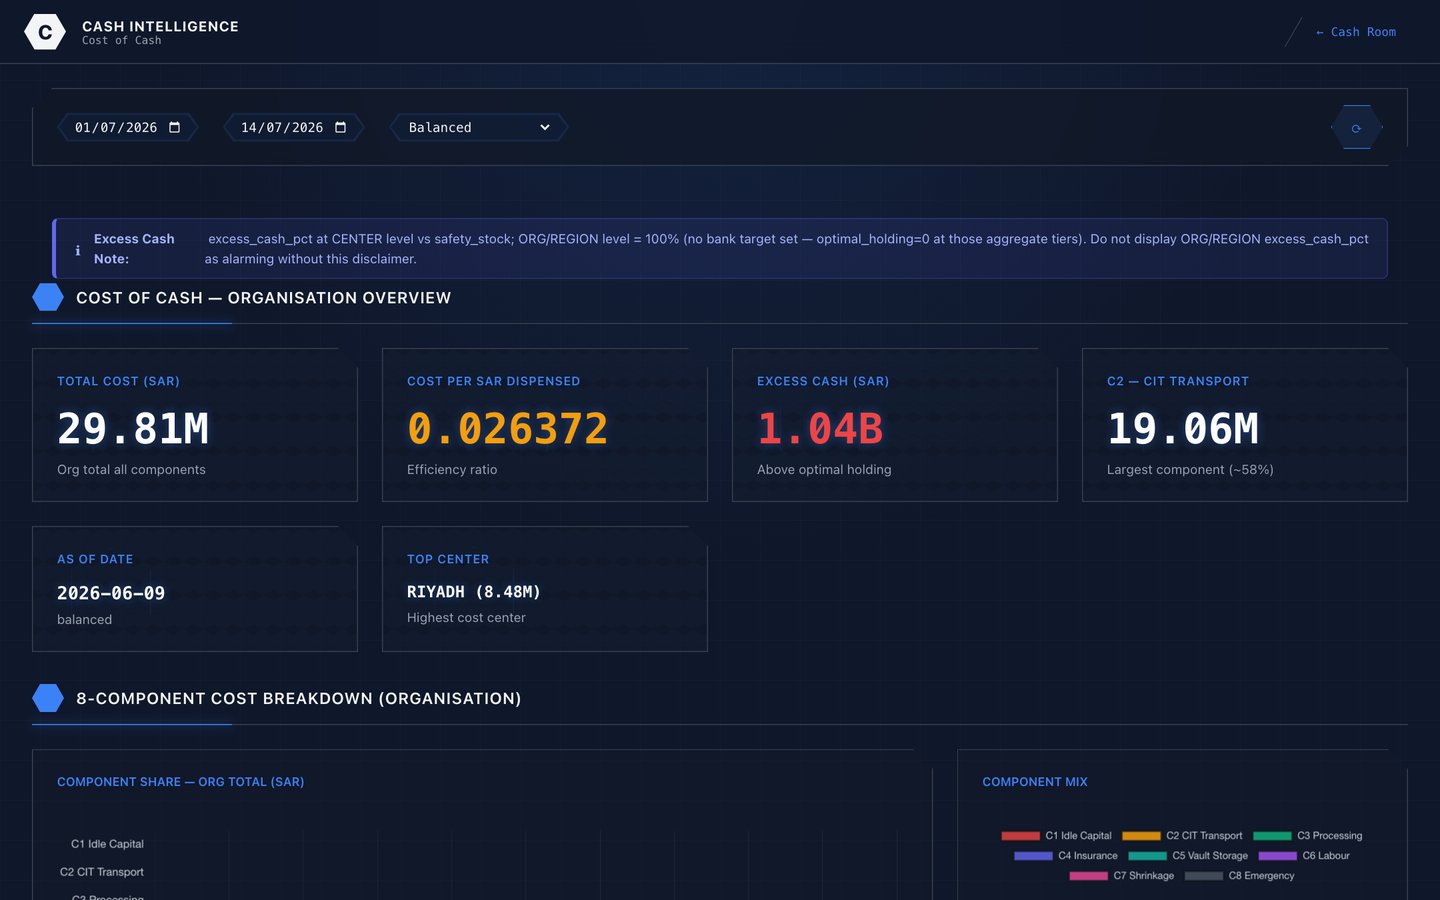Click hexagon icon beside Cost of Cash overview heading
This screenshot has height=900, width=1440.
click(x=48, y=297)
